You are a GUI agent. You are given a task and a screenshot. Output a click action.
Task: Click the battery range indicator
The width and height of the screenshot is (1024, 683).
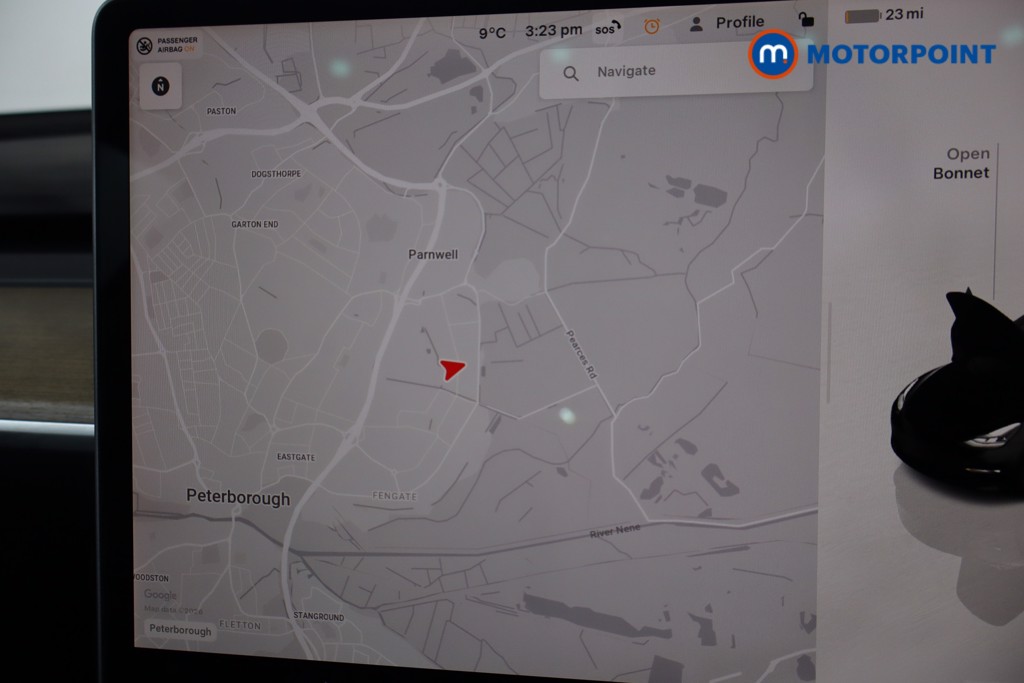883,15
